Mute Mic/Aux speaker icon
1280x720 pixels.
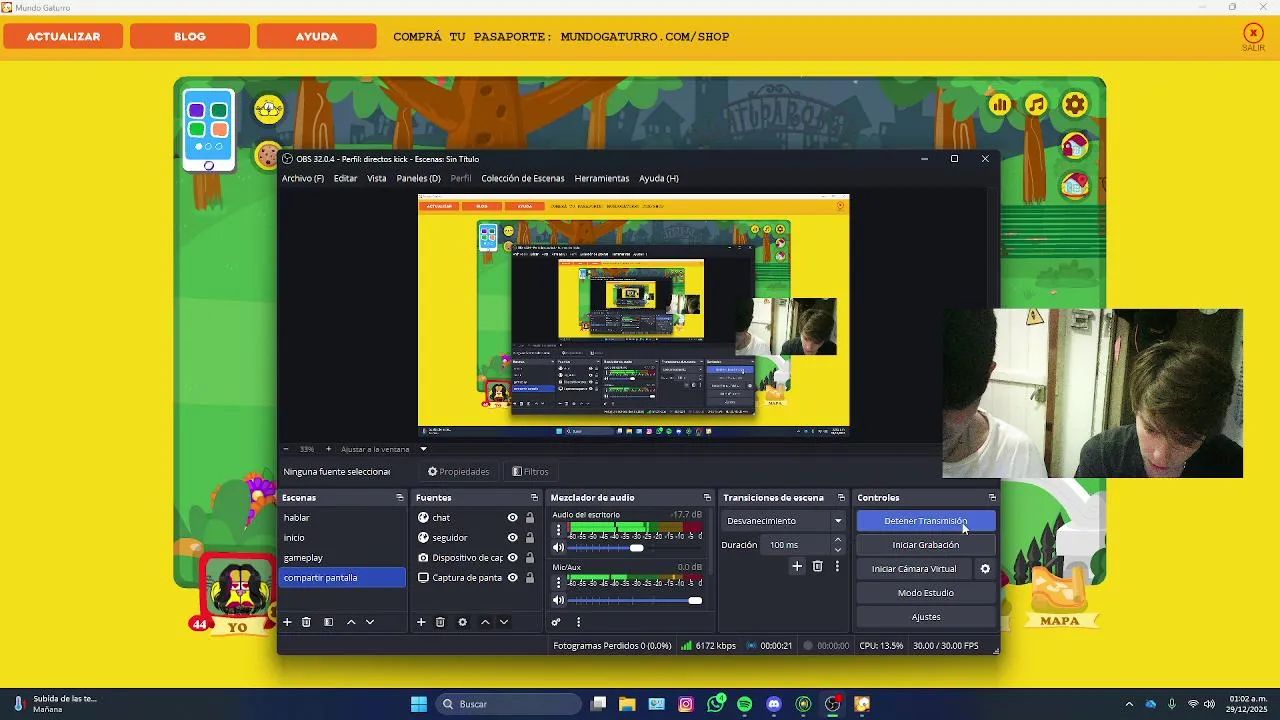559,600
